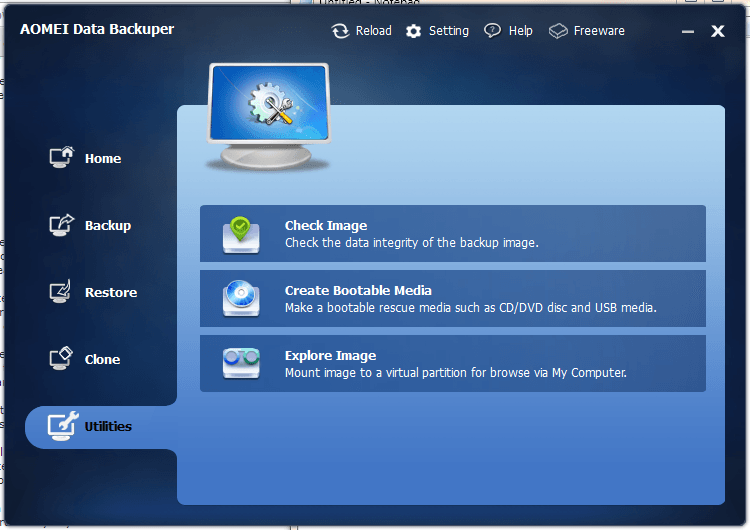
Task: Click the large utilities monitor illustration
Action: click(x=269, y=117)
